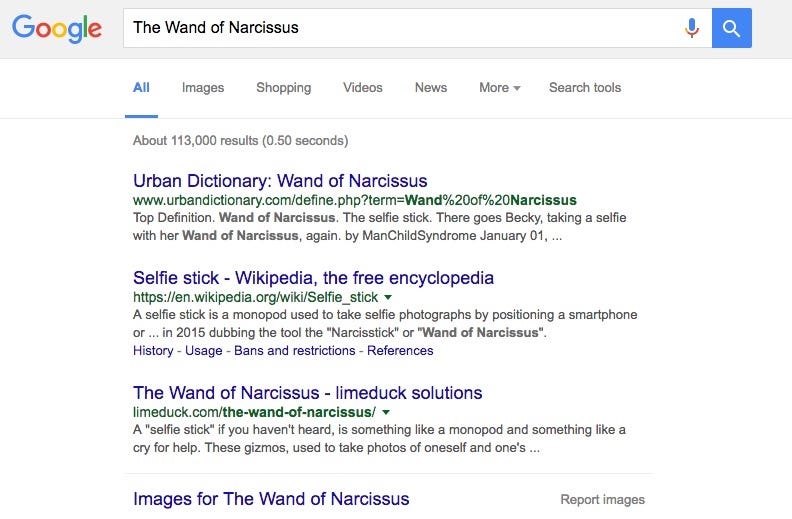Open limeduck solutions result link
Screen dimensions: 792x519
coord(308,393)
